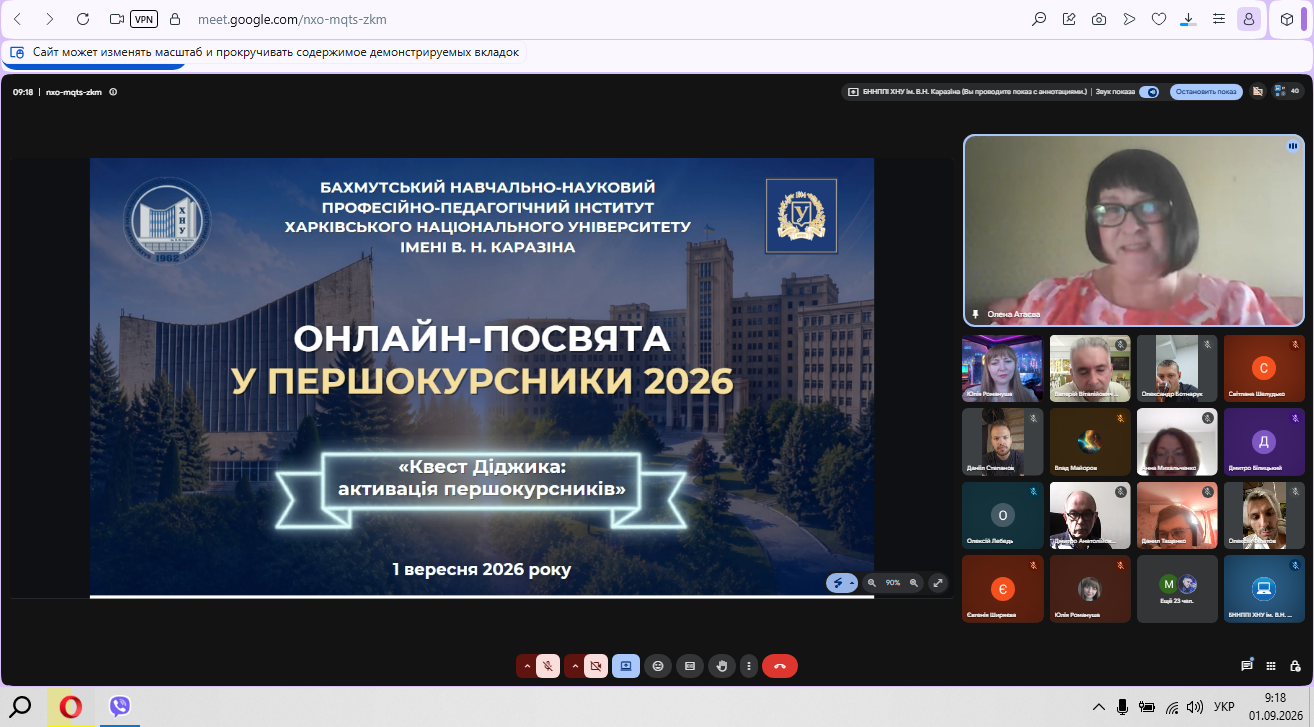Open the annotation tools dropdown arrow
Viewport: 1314px width, 727px height.
(x=852, y=582)
